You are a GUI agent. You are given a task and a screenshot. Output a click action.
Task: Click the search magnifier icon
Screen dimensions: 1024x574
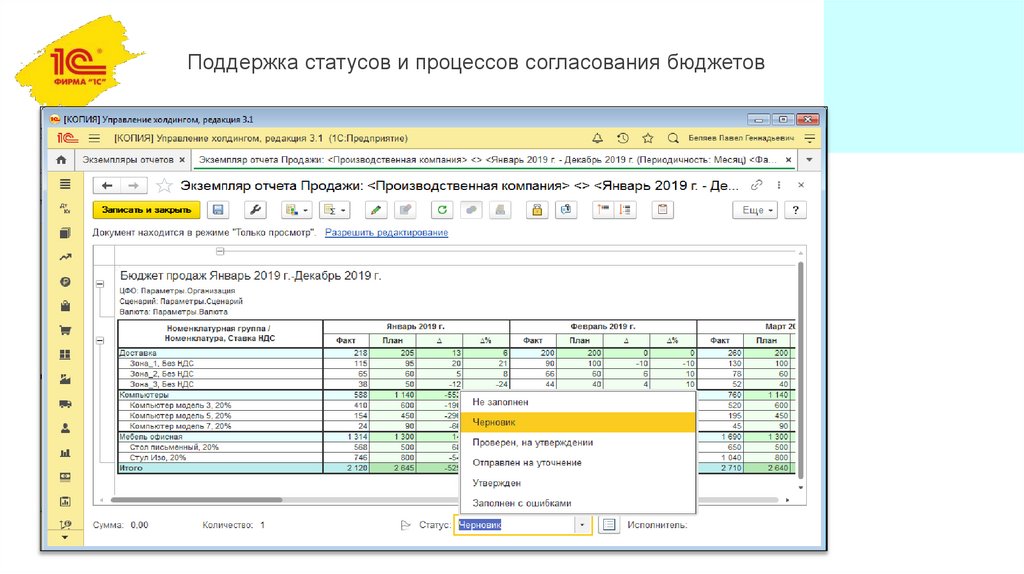(x=673, y=138)
